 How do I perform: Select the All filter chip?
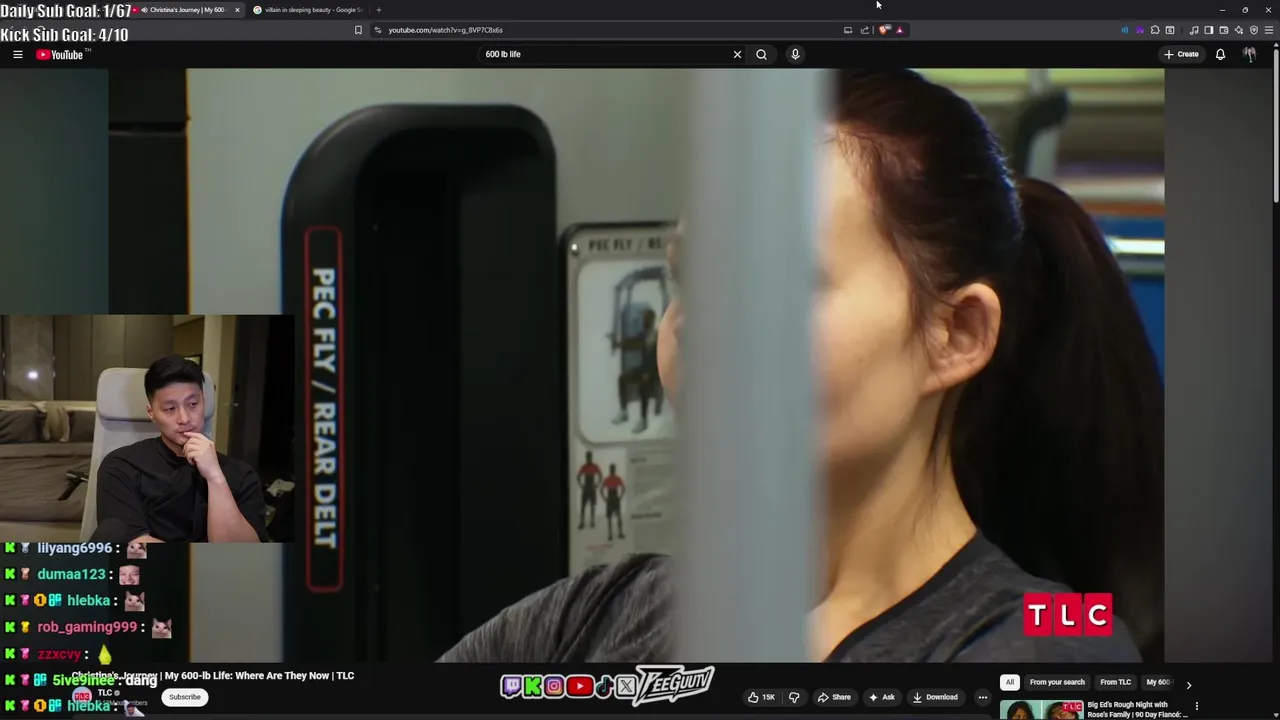1010,682
